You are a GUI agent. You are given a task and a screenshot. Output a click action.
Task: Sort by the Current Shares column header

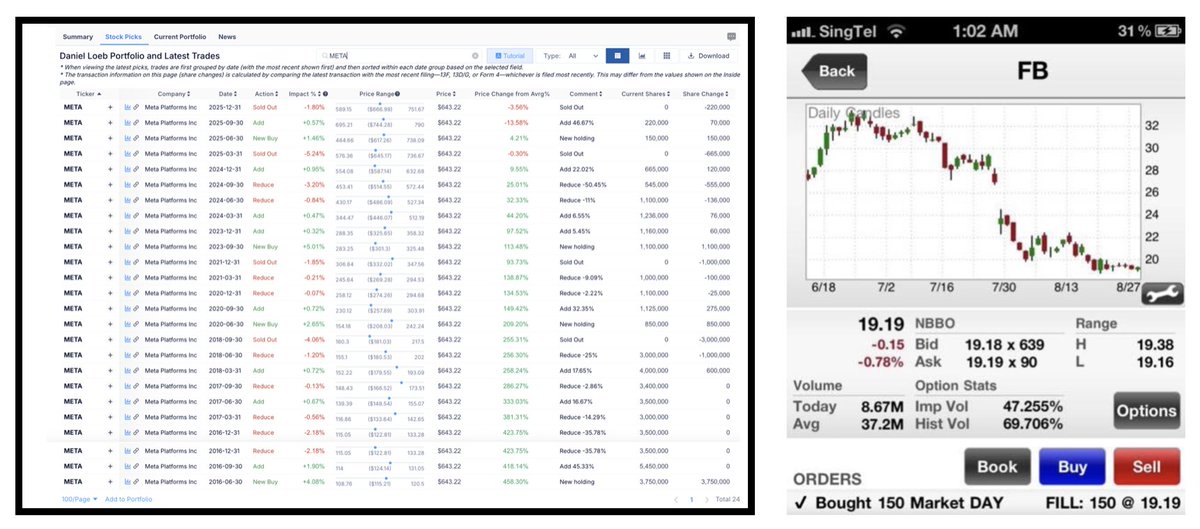645,92
